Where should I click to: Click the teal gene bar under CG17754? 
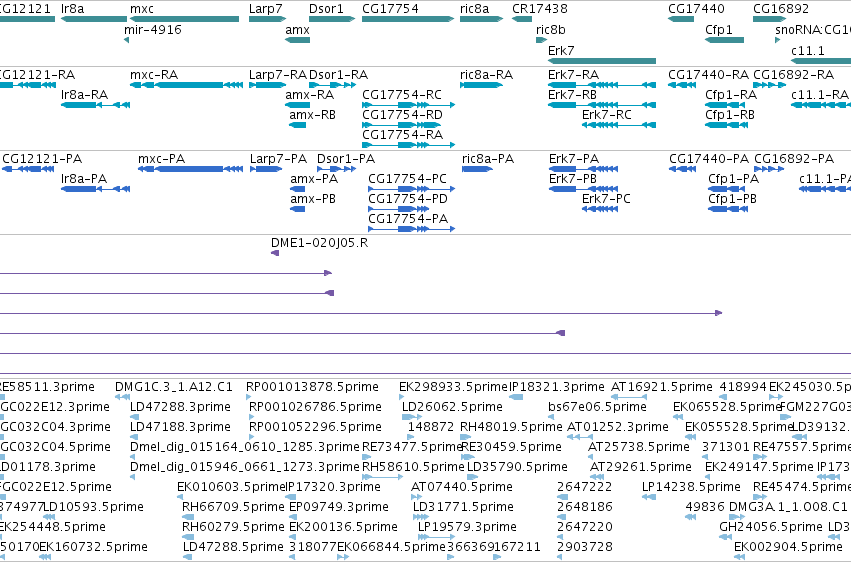point(408,19)
